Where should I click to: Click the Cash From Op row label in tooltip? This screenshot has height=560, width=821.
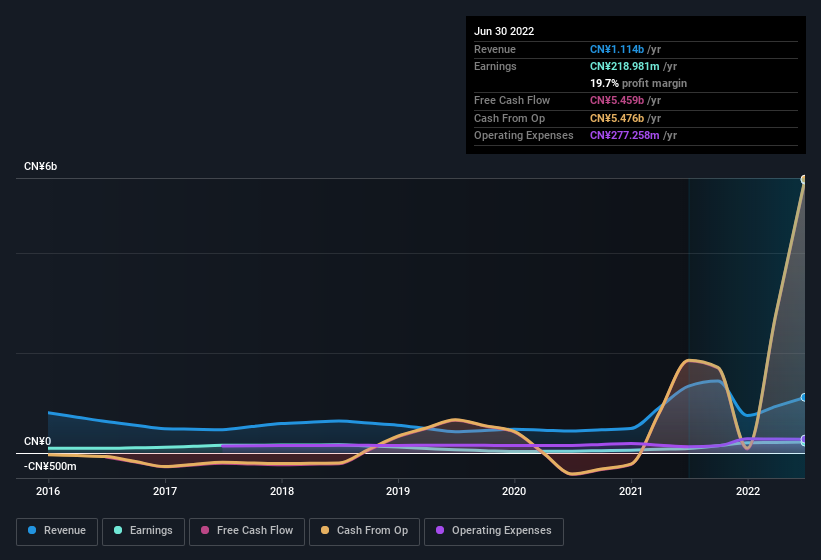[509, 118]
